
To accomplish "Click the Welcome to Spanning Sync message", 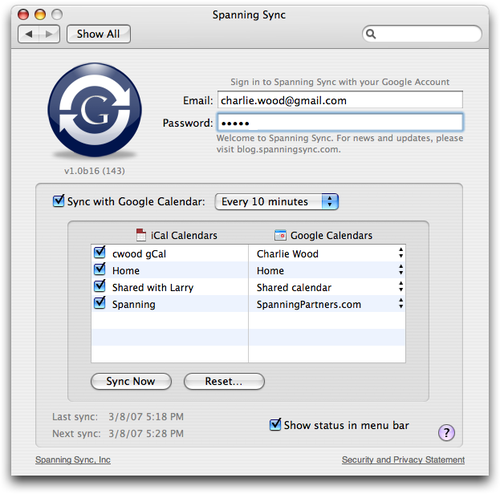I will click(x=340, y=144).
